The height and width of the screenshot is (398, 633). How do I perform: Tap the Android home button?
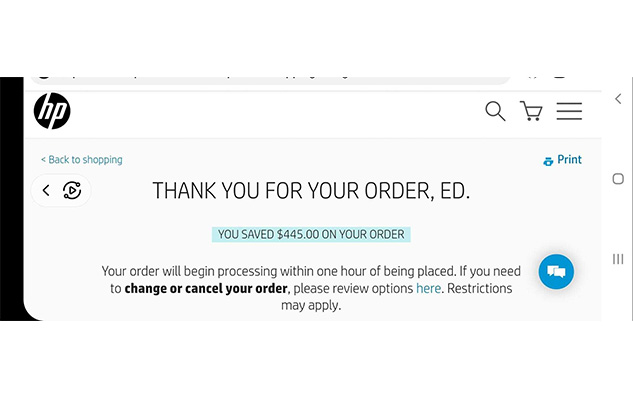(x=618, y=179)
